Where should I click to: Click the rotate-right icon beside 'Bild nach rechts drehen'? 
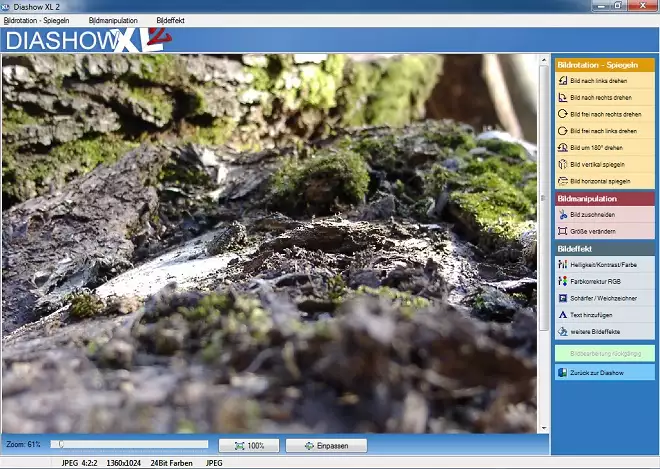tap(563, 97)
